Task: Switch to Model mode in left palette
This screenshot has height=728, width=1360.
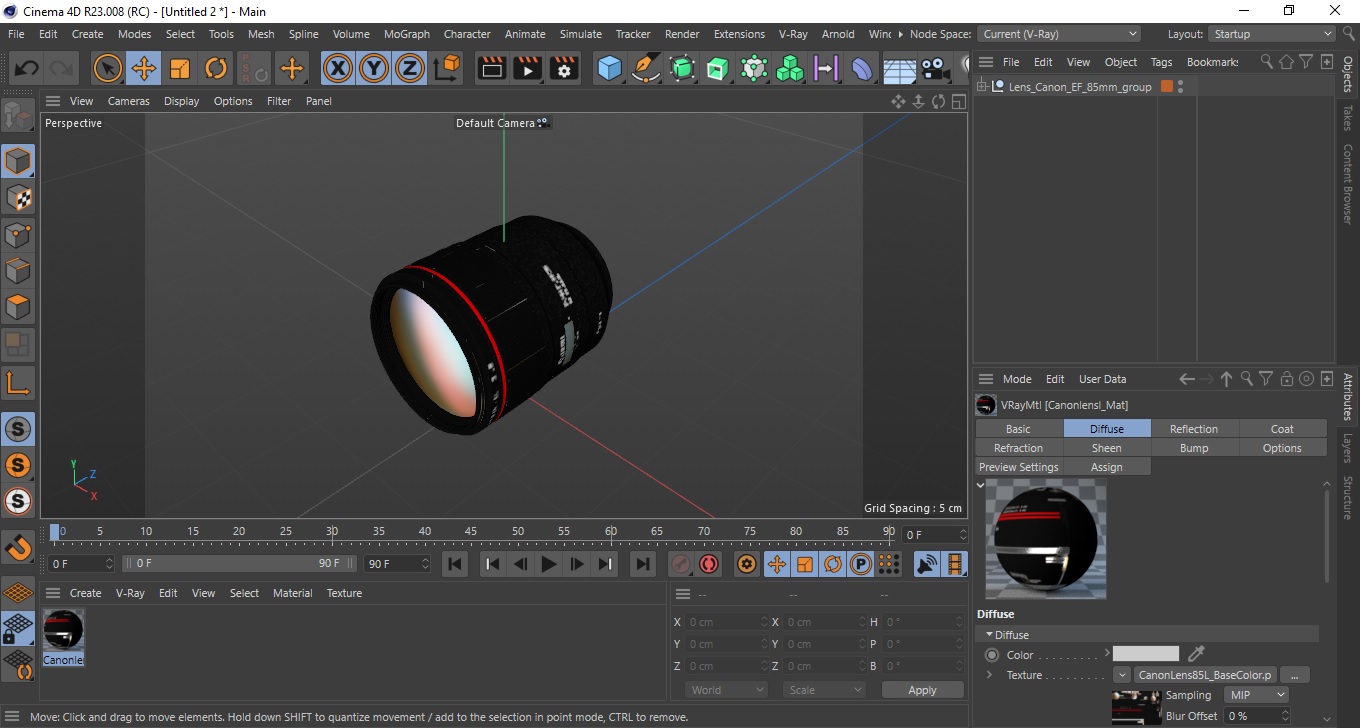Action: [18, 161]
